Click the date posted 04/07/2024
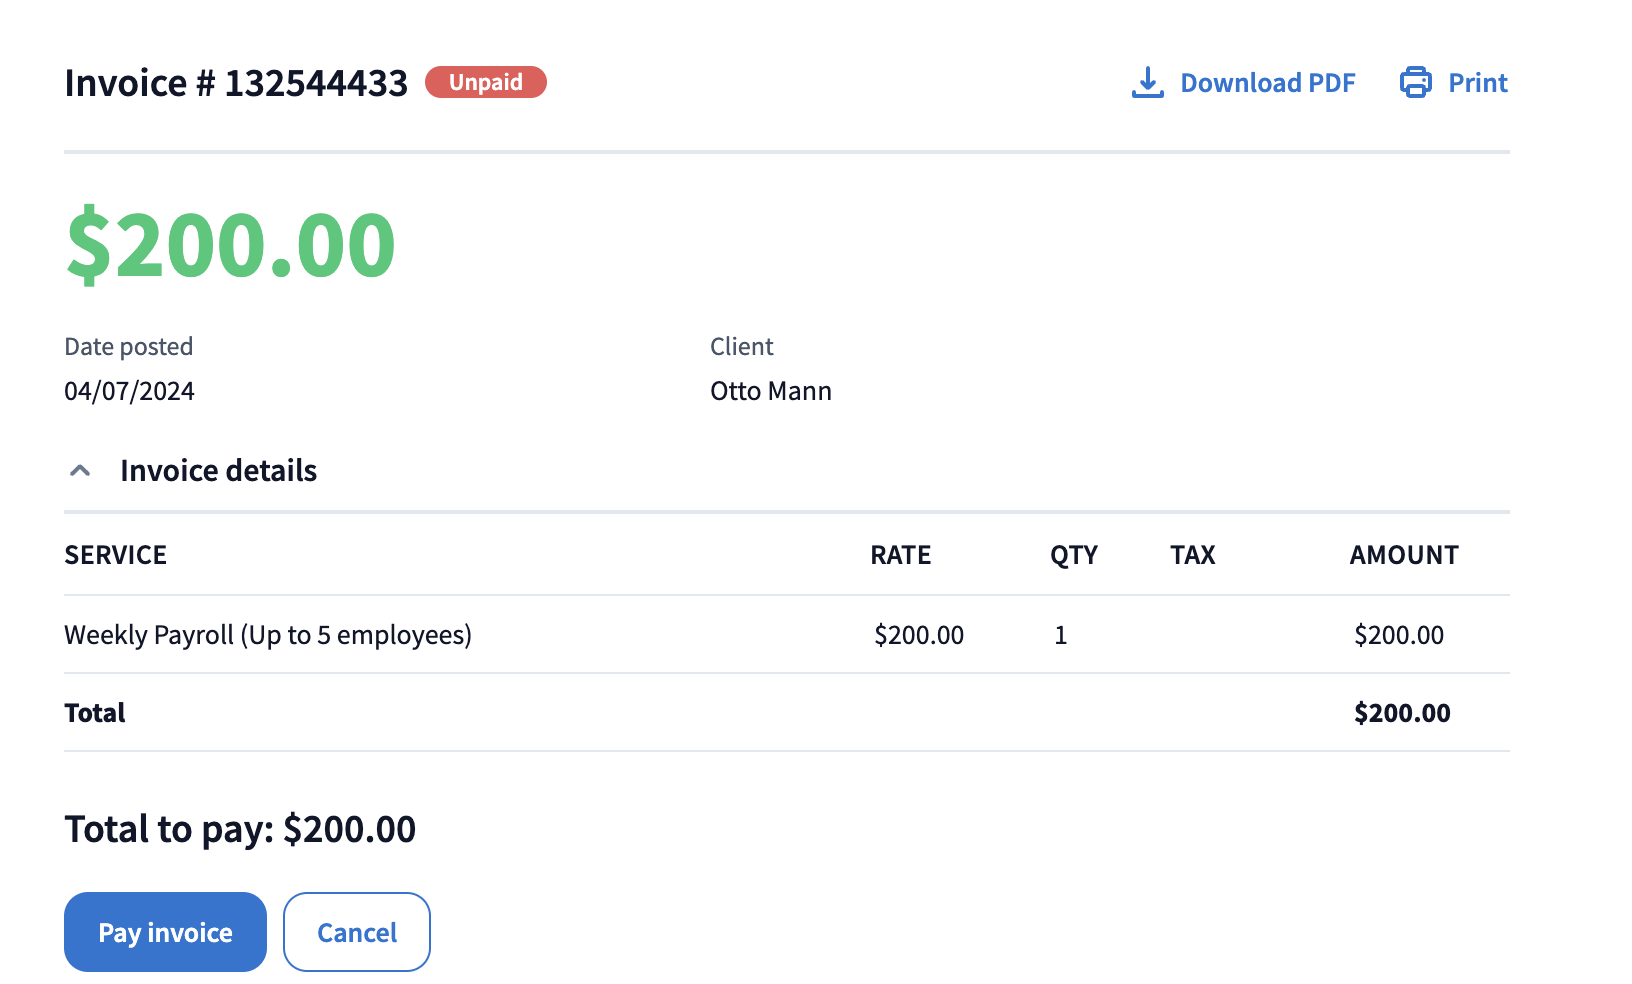This screenshot has height=984, width=1632. (x=129, y=391)
